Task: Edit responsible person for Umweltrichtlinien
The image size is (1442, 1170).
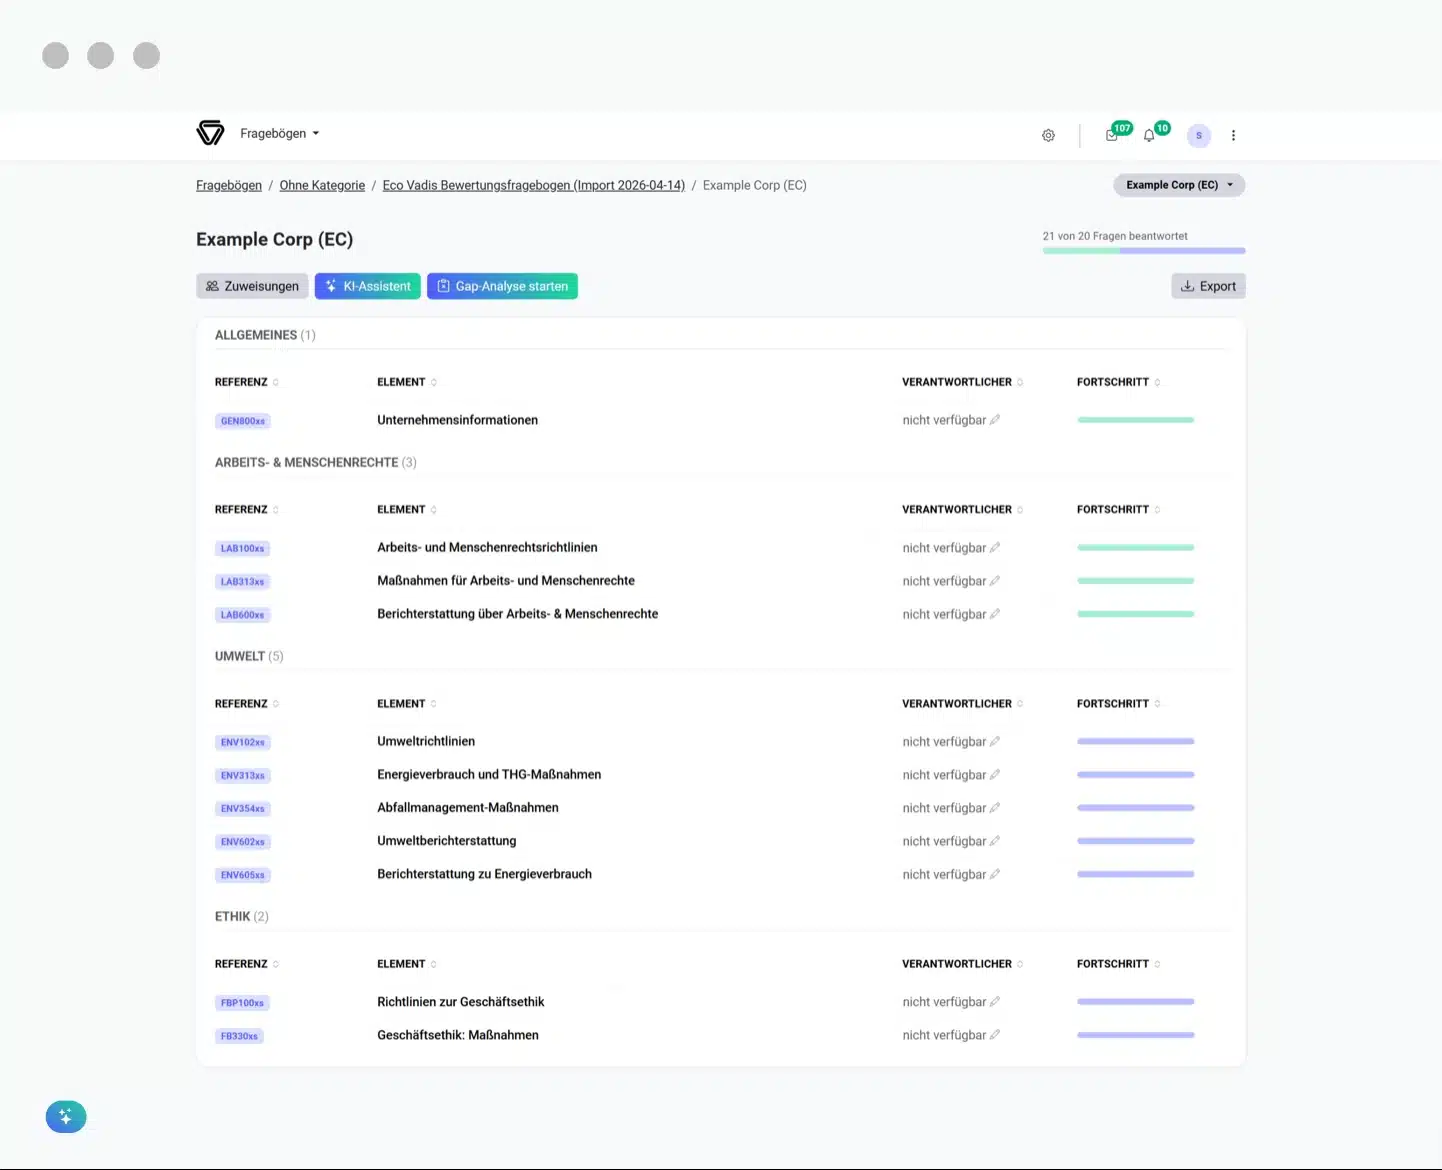Action: (995, 742)
